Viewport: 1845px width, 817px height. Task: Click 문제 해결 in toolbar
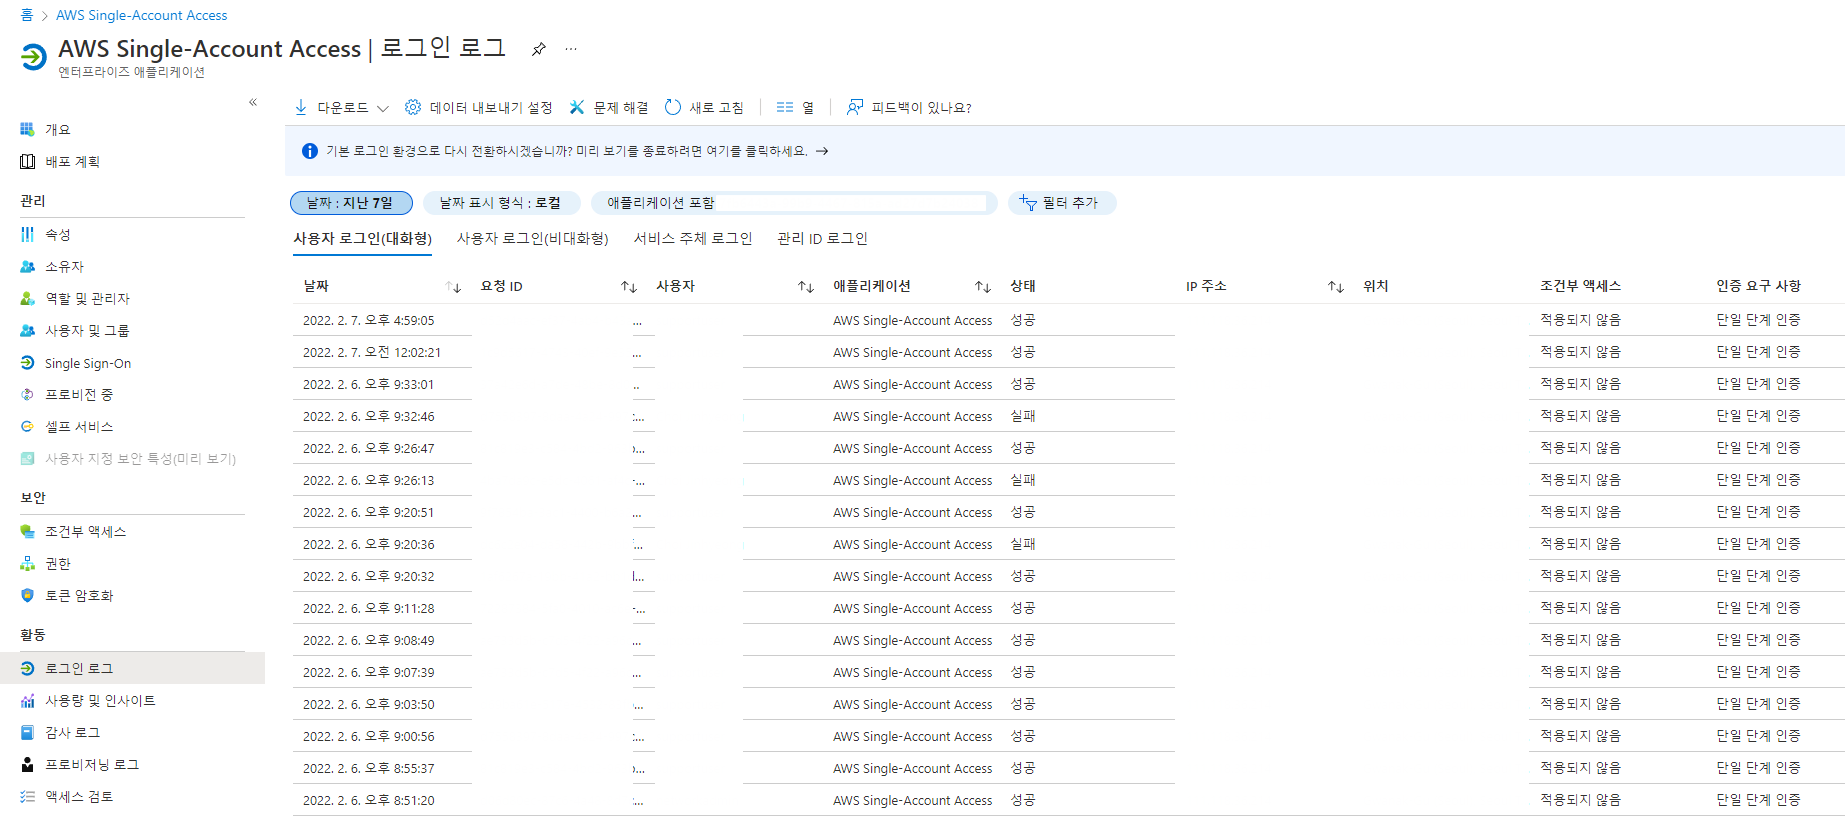click(609, 107)
